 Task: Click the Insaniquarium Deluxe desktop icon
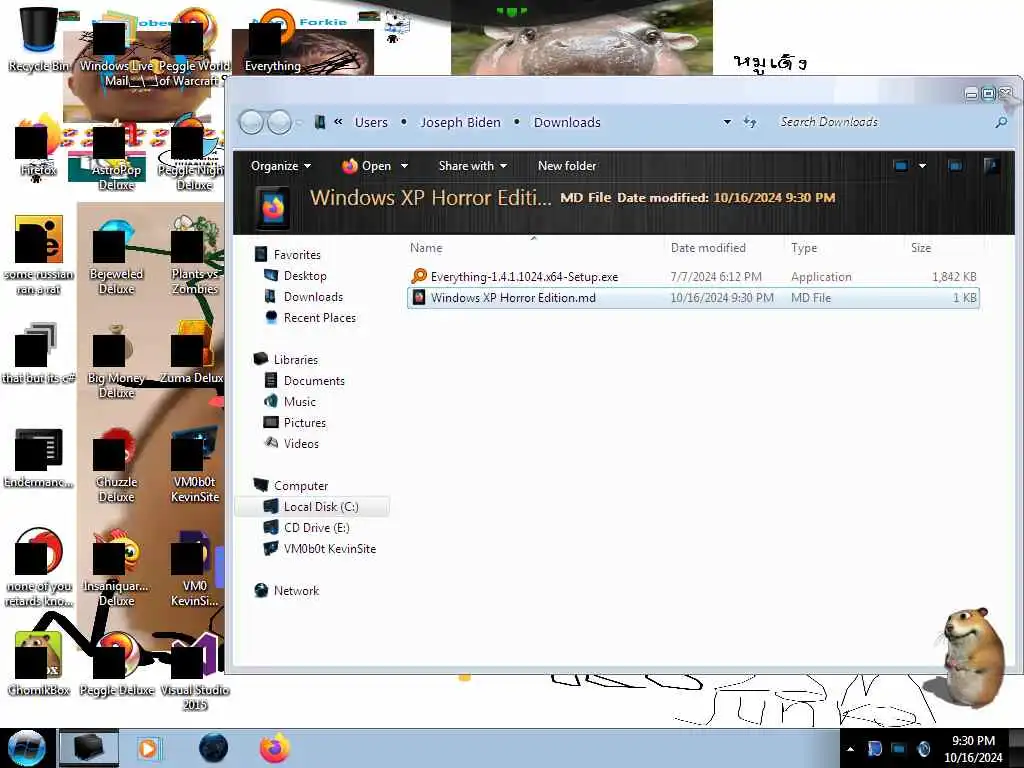[116, 568]
